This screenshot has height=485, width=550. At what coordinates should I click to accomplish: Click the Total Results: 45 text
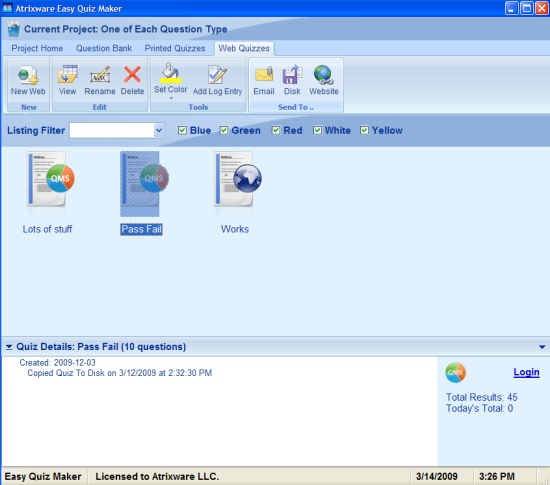click(x=482, y=397)
